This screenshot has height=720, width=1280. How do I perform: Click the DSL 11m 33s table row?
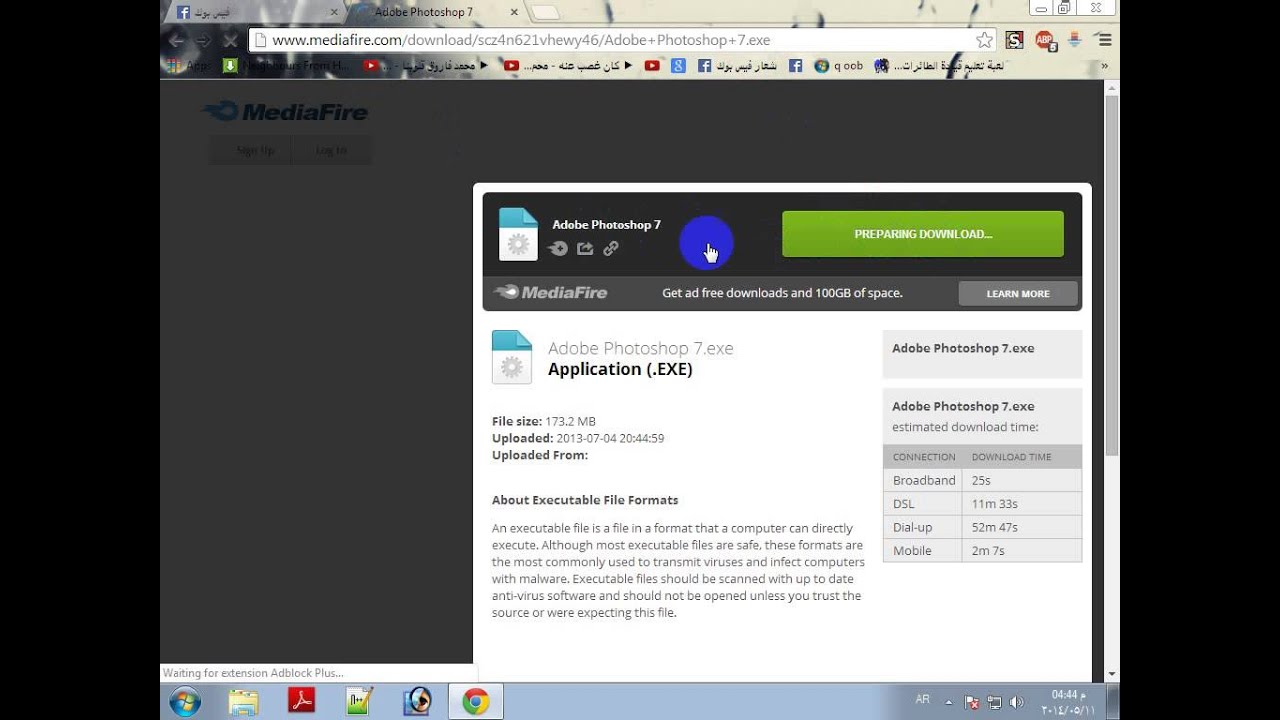[982, 503]
